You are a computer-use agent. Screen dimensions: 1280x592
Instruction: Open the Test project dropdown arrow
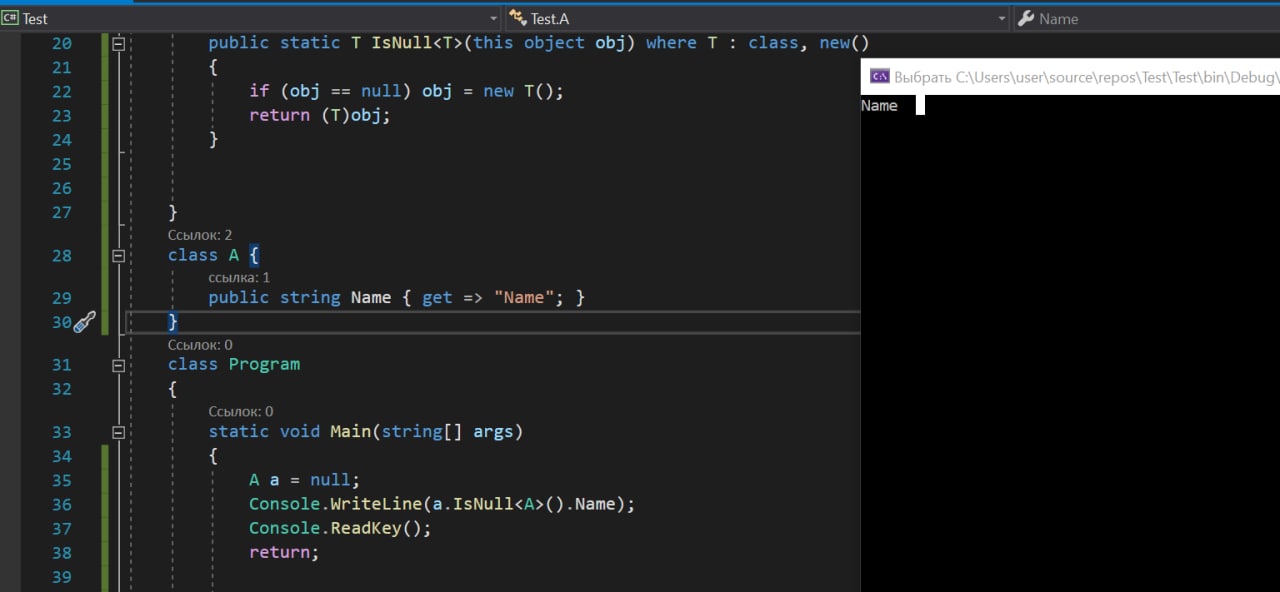[494, 19]
